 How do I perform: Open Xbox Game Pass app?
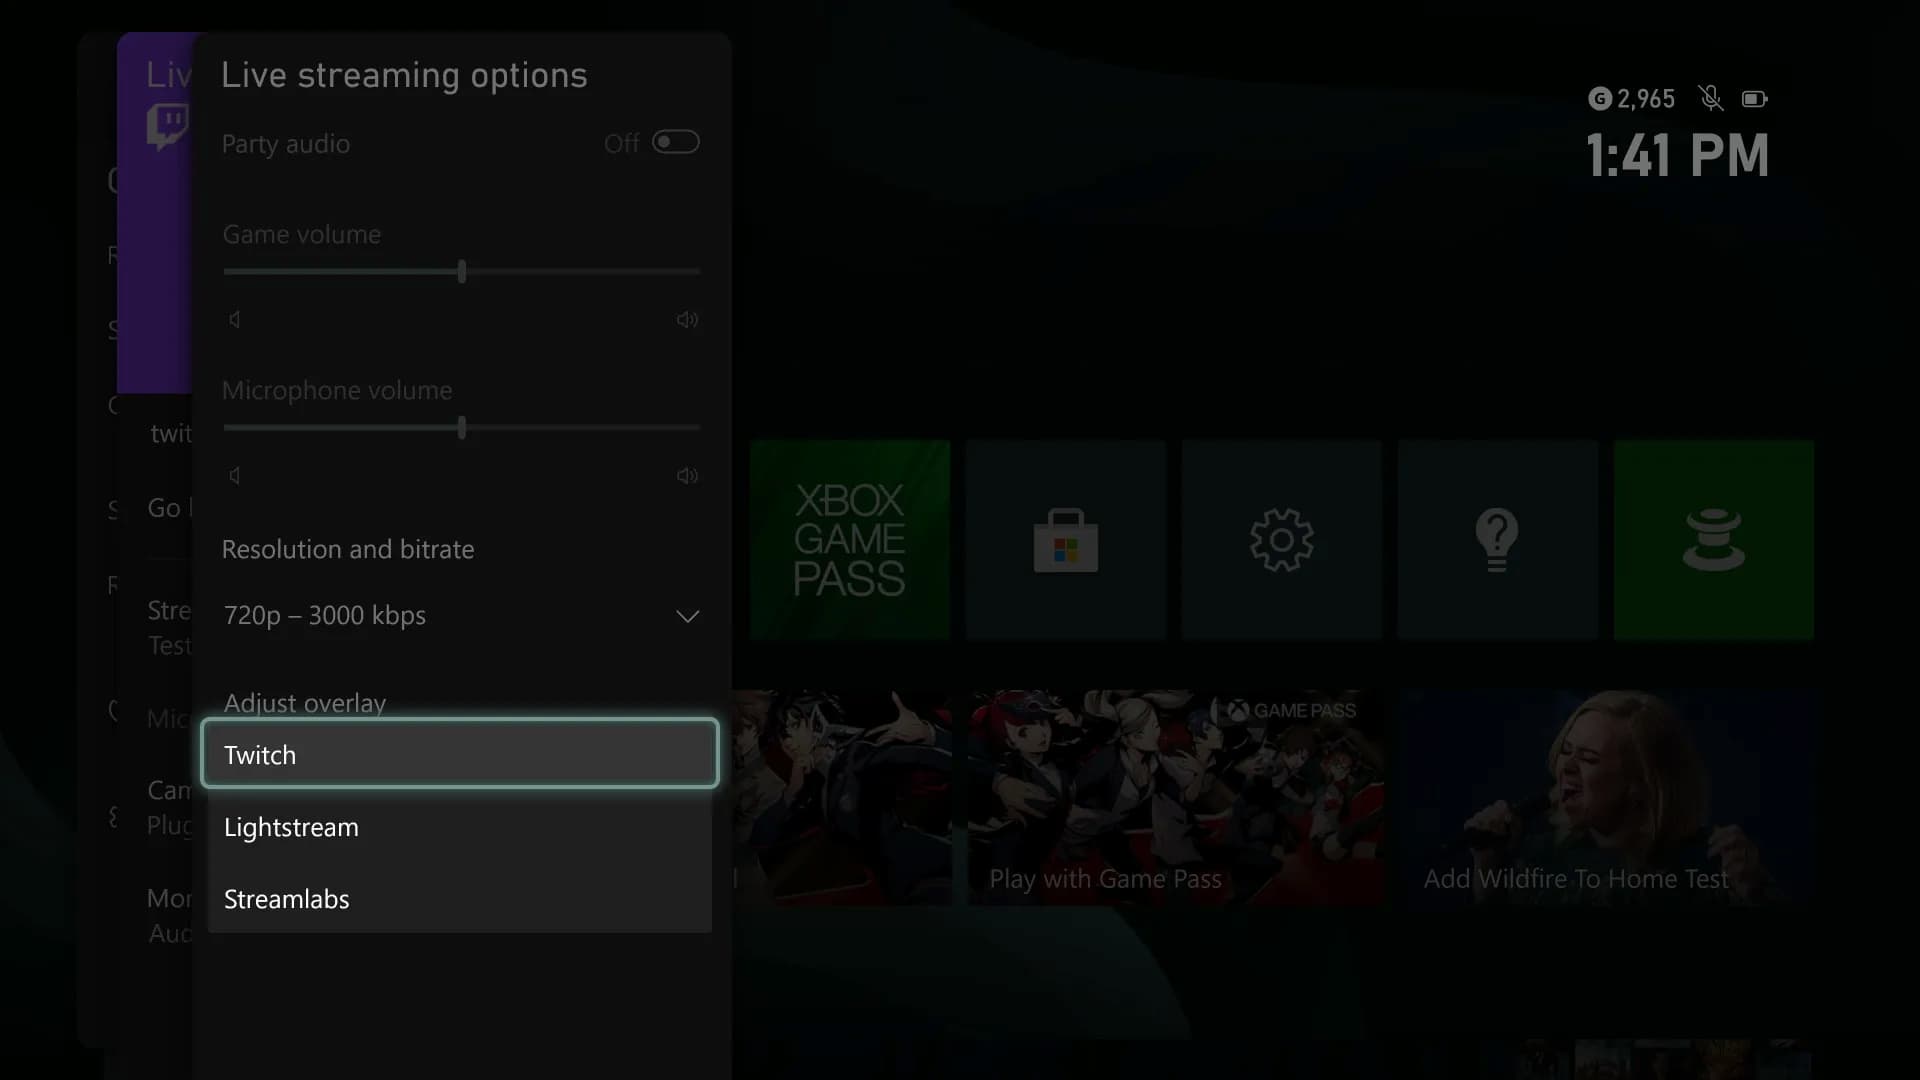(x=849, y=539)
